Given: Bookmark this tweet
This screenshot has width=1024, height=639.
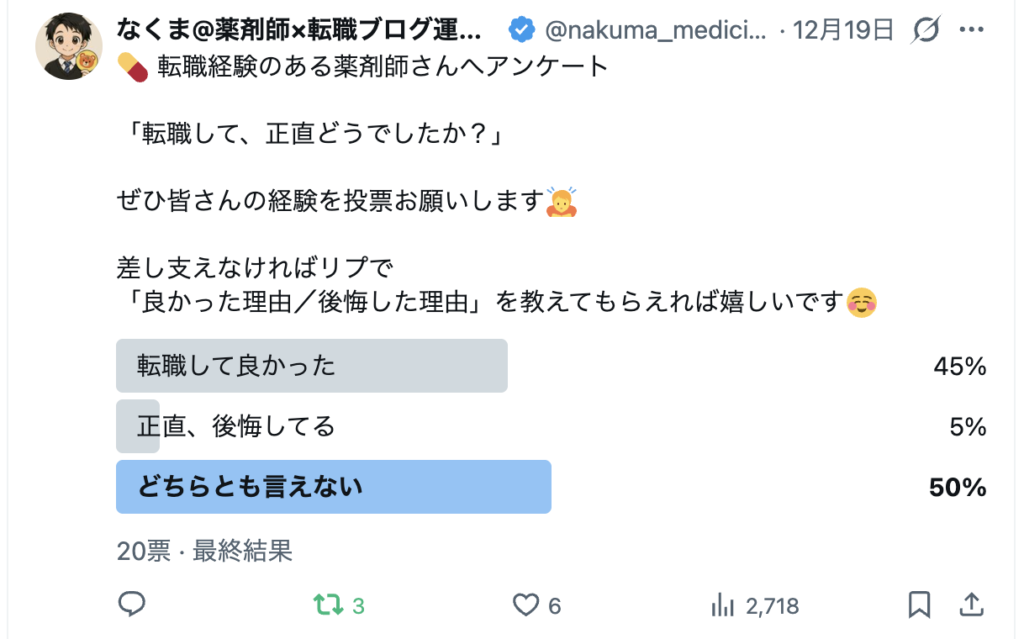Looking at the screenshot, I should pyautogui.click(x=919, y=604).
